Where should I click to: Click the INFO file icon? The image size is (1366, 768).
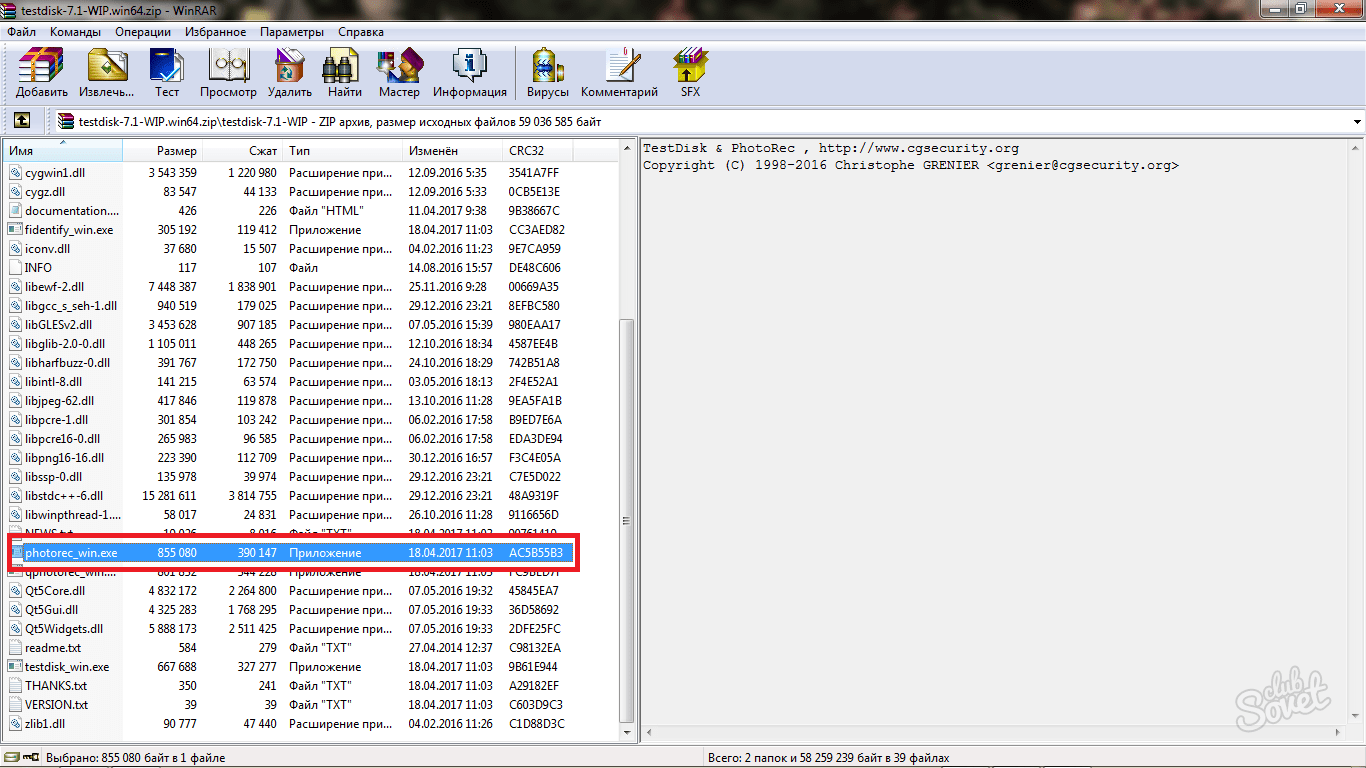(x=15, y=267)
